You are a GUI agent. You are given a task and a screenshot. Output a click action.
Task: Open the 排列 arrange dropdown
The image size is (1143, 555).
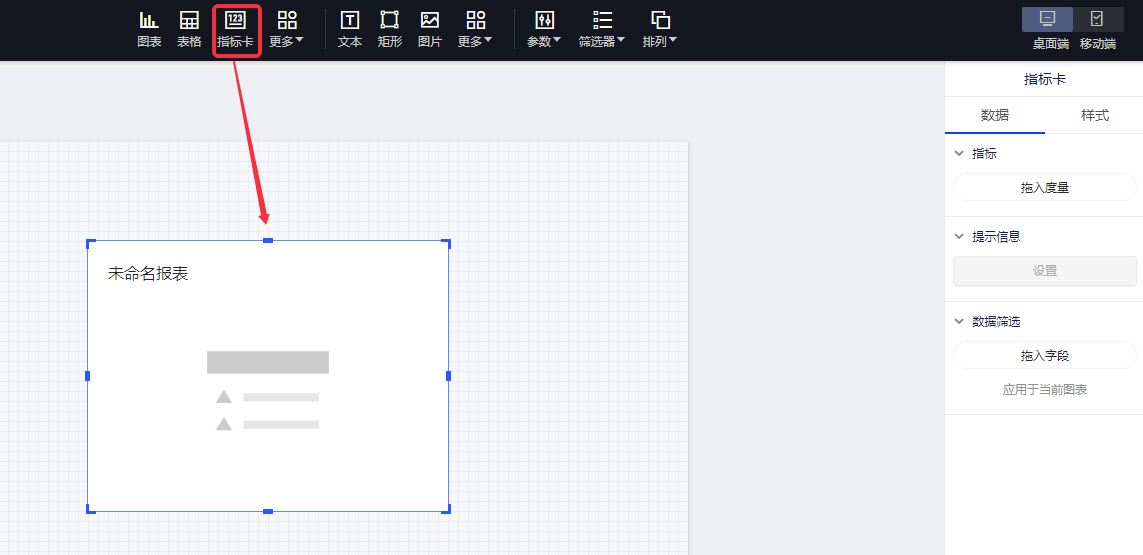[660, 29]
